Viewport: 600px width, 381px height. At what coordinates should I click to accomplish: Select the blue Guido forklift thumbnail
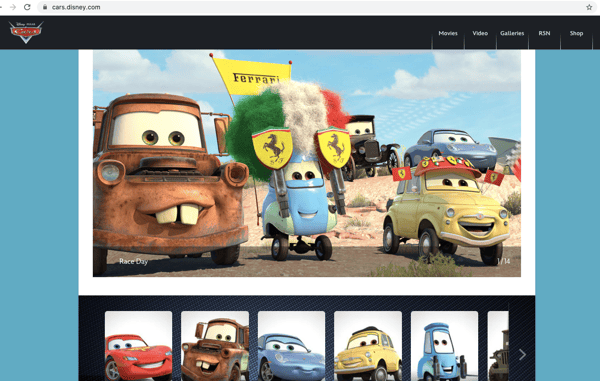pos(444,346)
